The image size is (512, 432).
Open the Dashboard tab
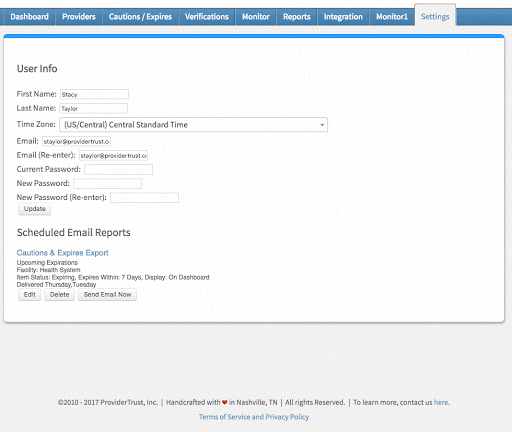pyautogui.click(x=29, y=17)
